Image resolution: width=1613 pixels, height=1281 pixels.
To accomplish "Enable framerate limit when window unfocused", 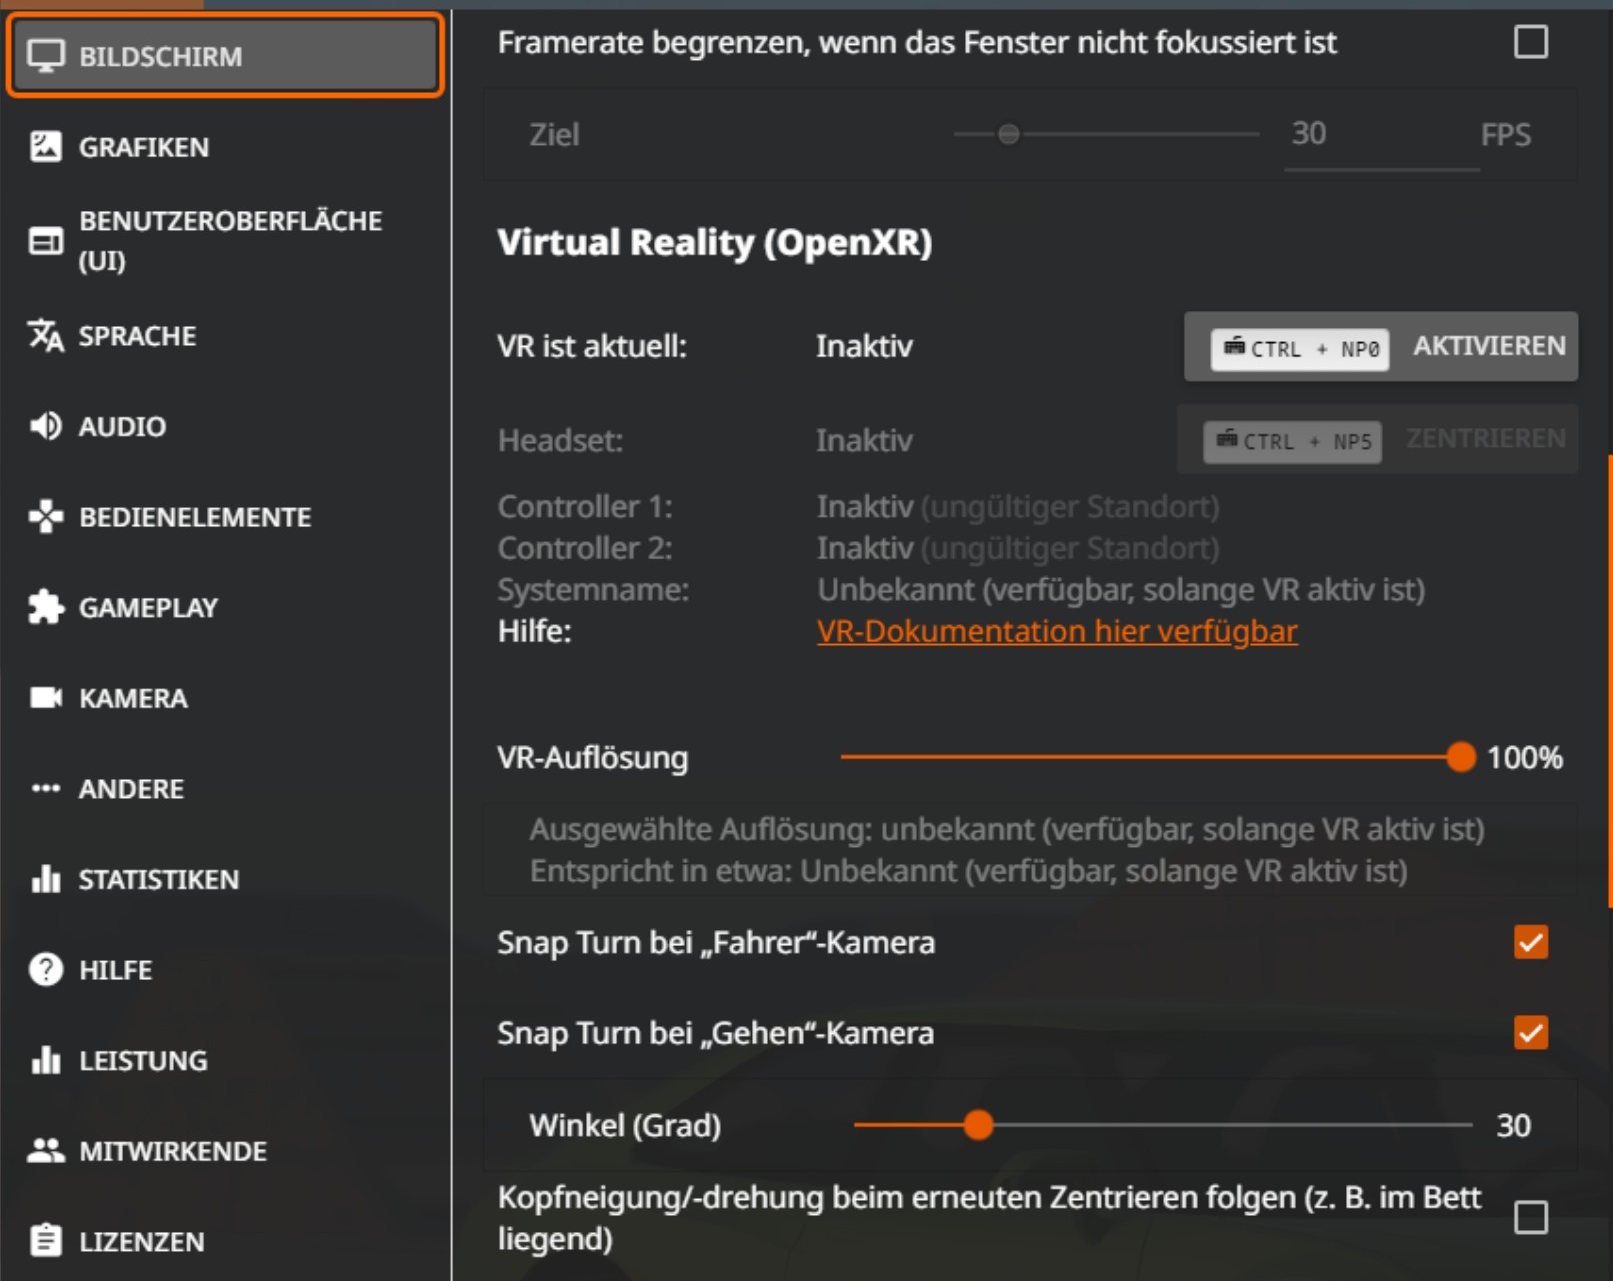I will 1531,42.
